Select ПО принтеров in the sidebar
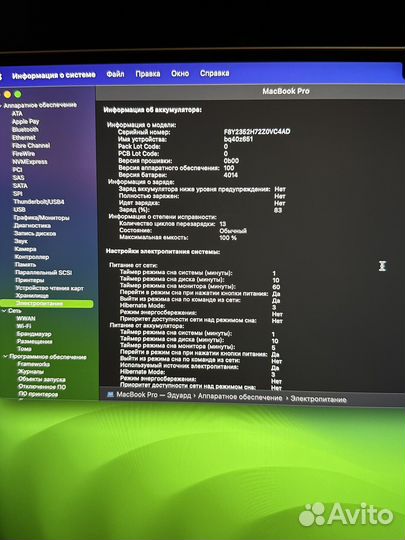Image resolution: width=405 pixels, height=540 pixels. click(x=38, y=394)
